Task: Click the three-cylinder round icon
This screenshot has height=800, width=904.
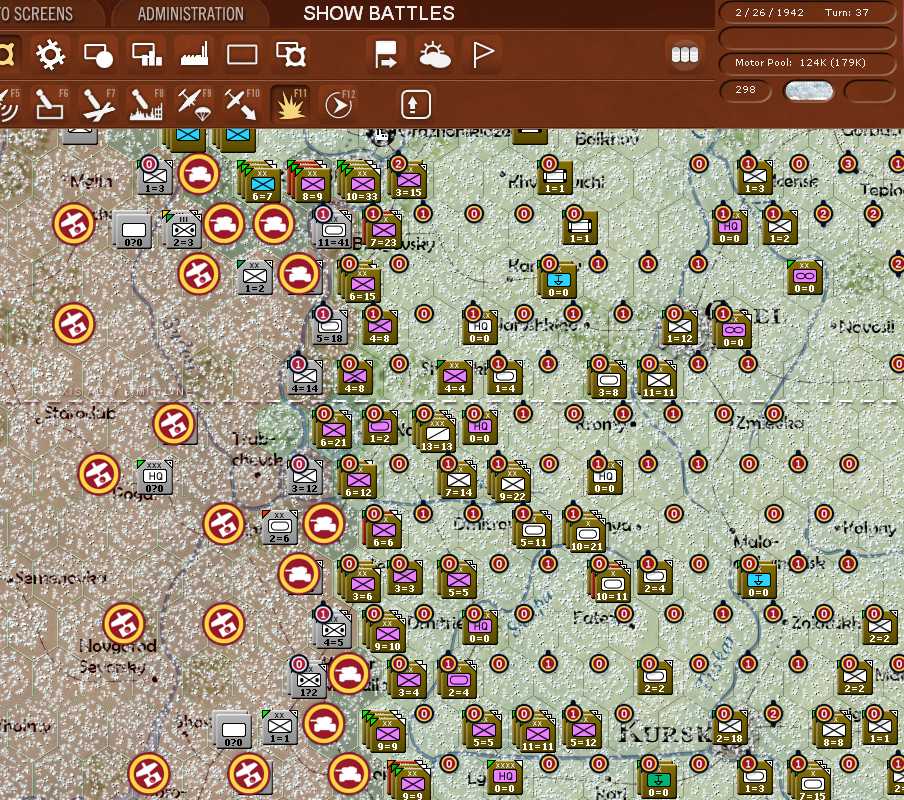Action: tap(685, 54)
